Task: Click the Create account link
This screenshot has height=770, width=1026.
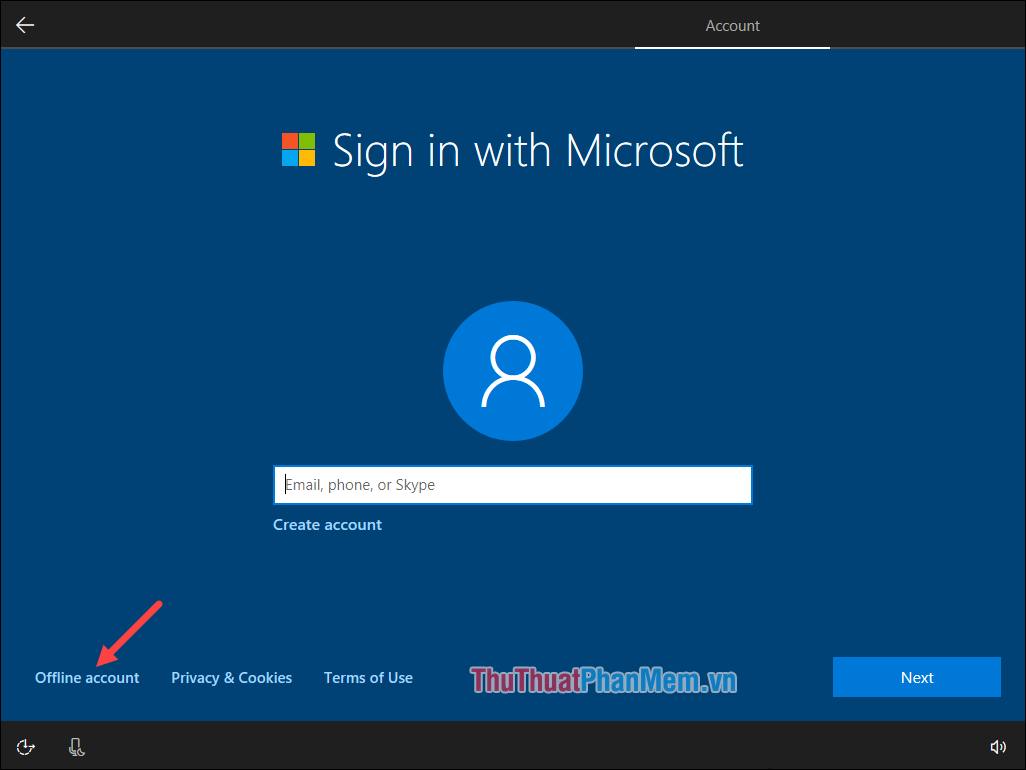Action: (327, 524)
